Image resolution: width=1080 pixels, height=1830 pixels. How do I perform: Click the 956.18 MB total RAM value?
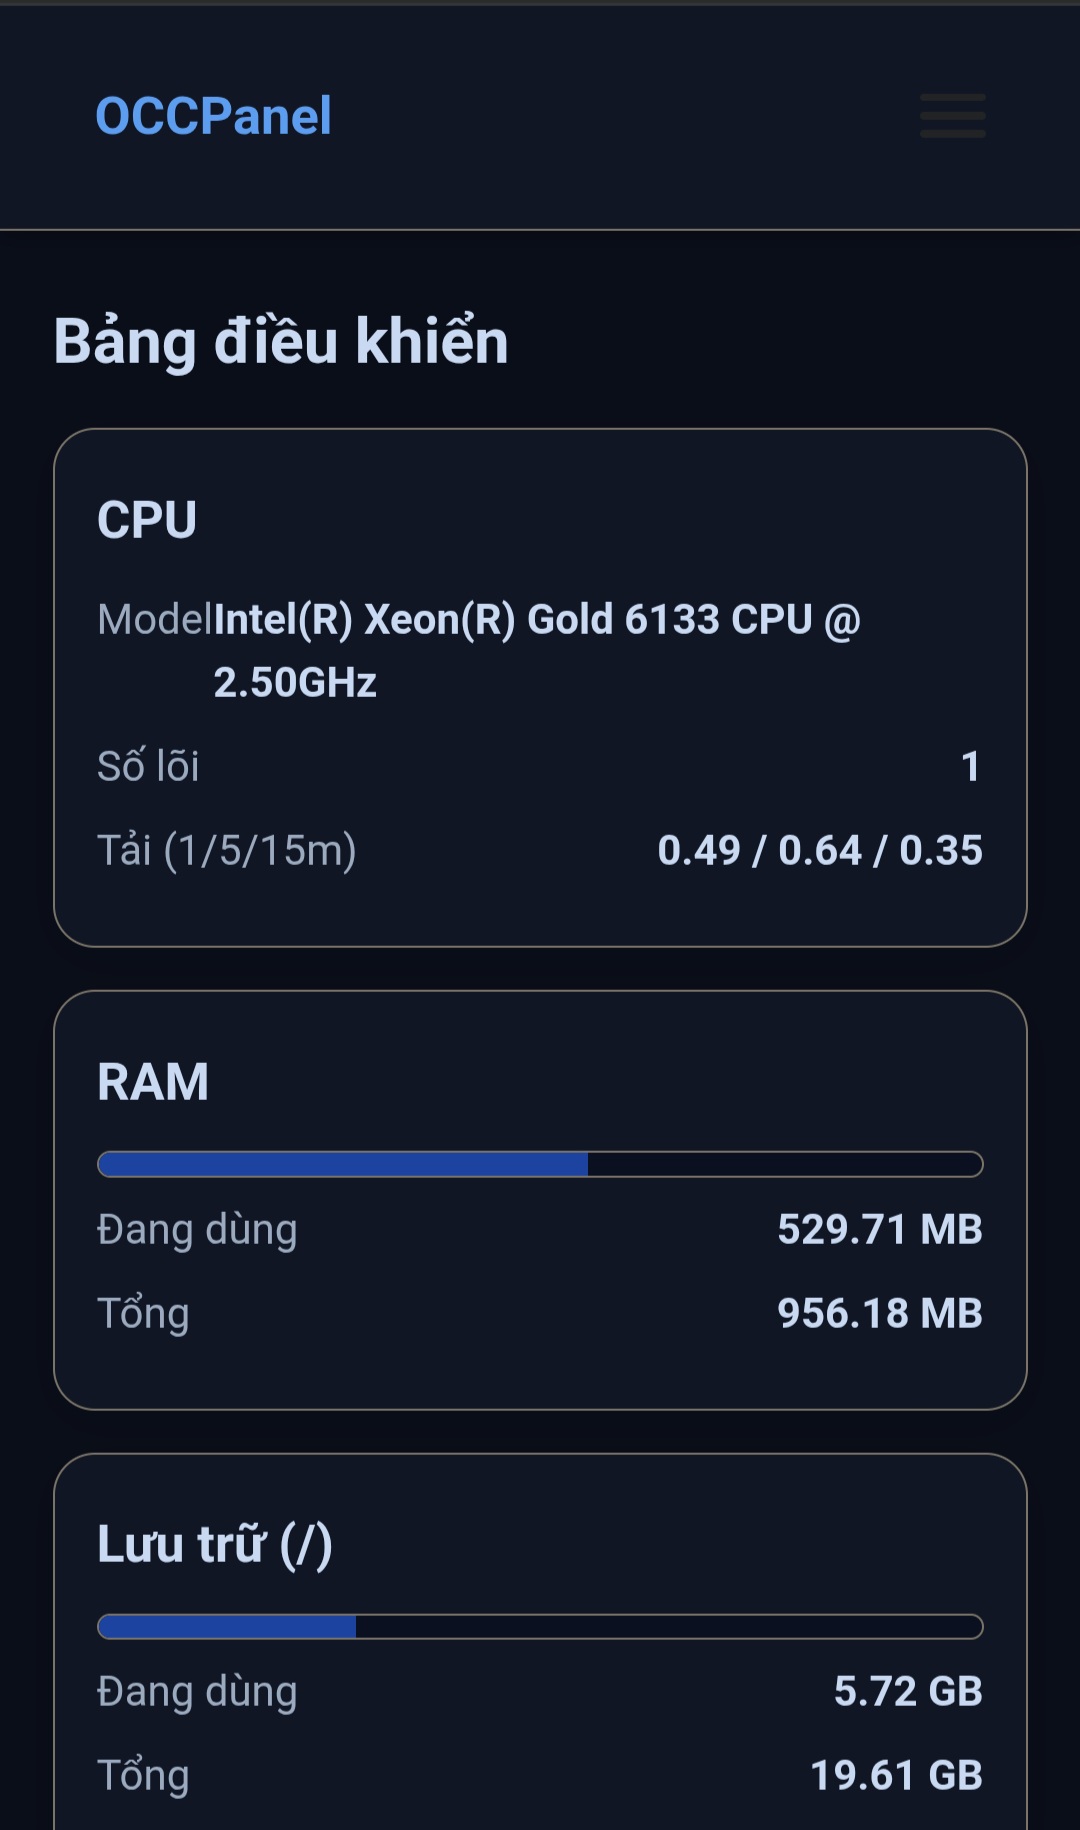880,1313
